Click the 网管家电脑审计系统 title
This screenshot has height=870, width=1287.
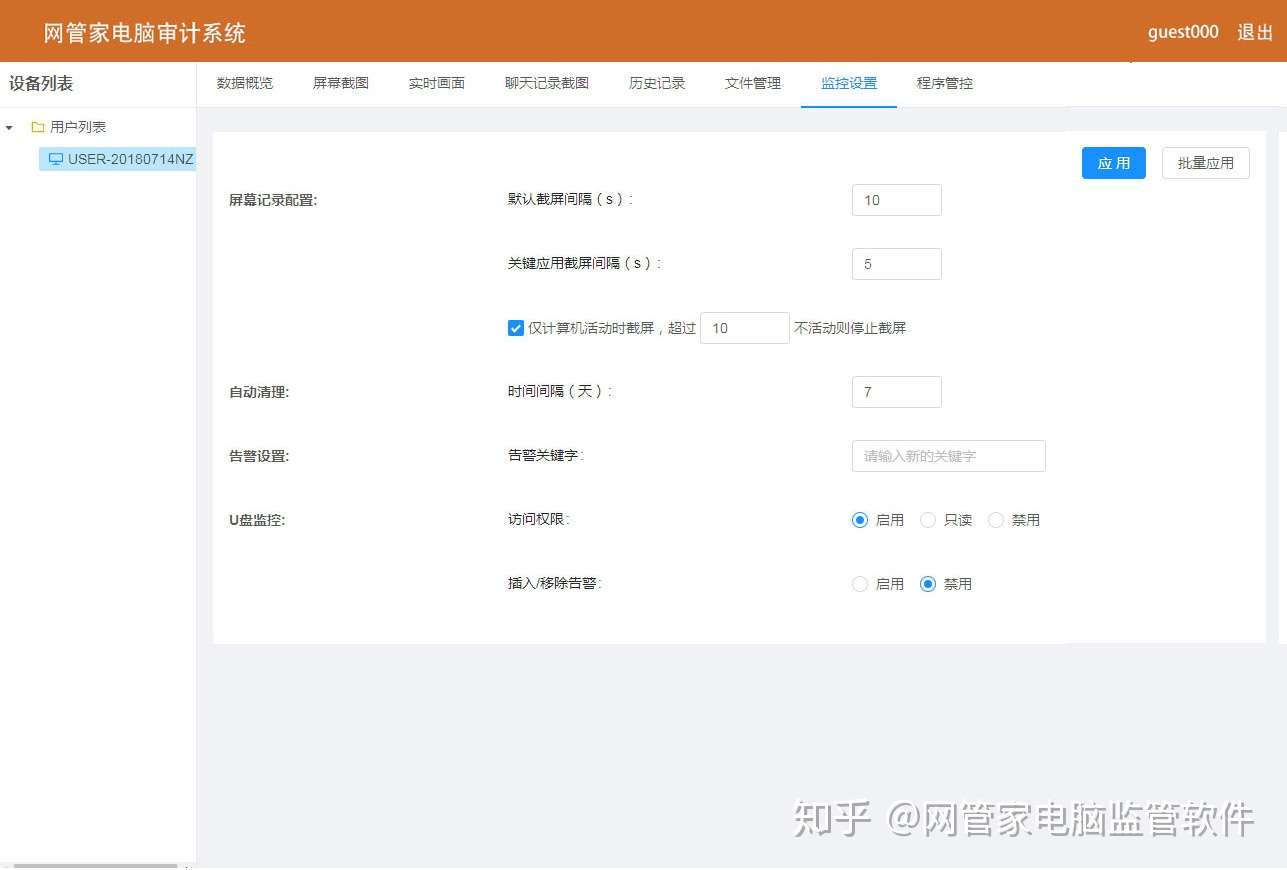(145, 33)
